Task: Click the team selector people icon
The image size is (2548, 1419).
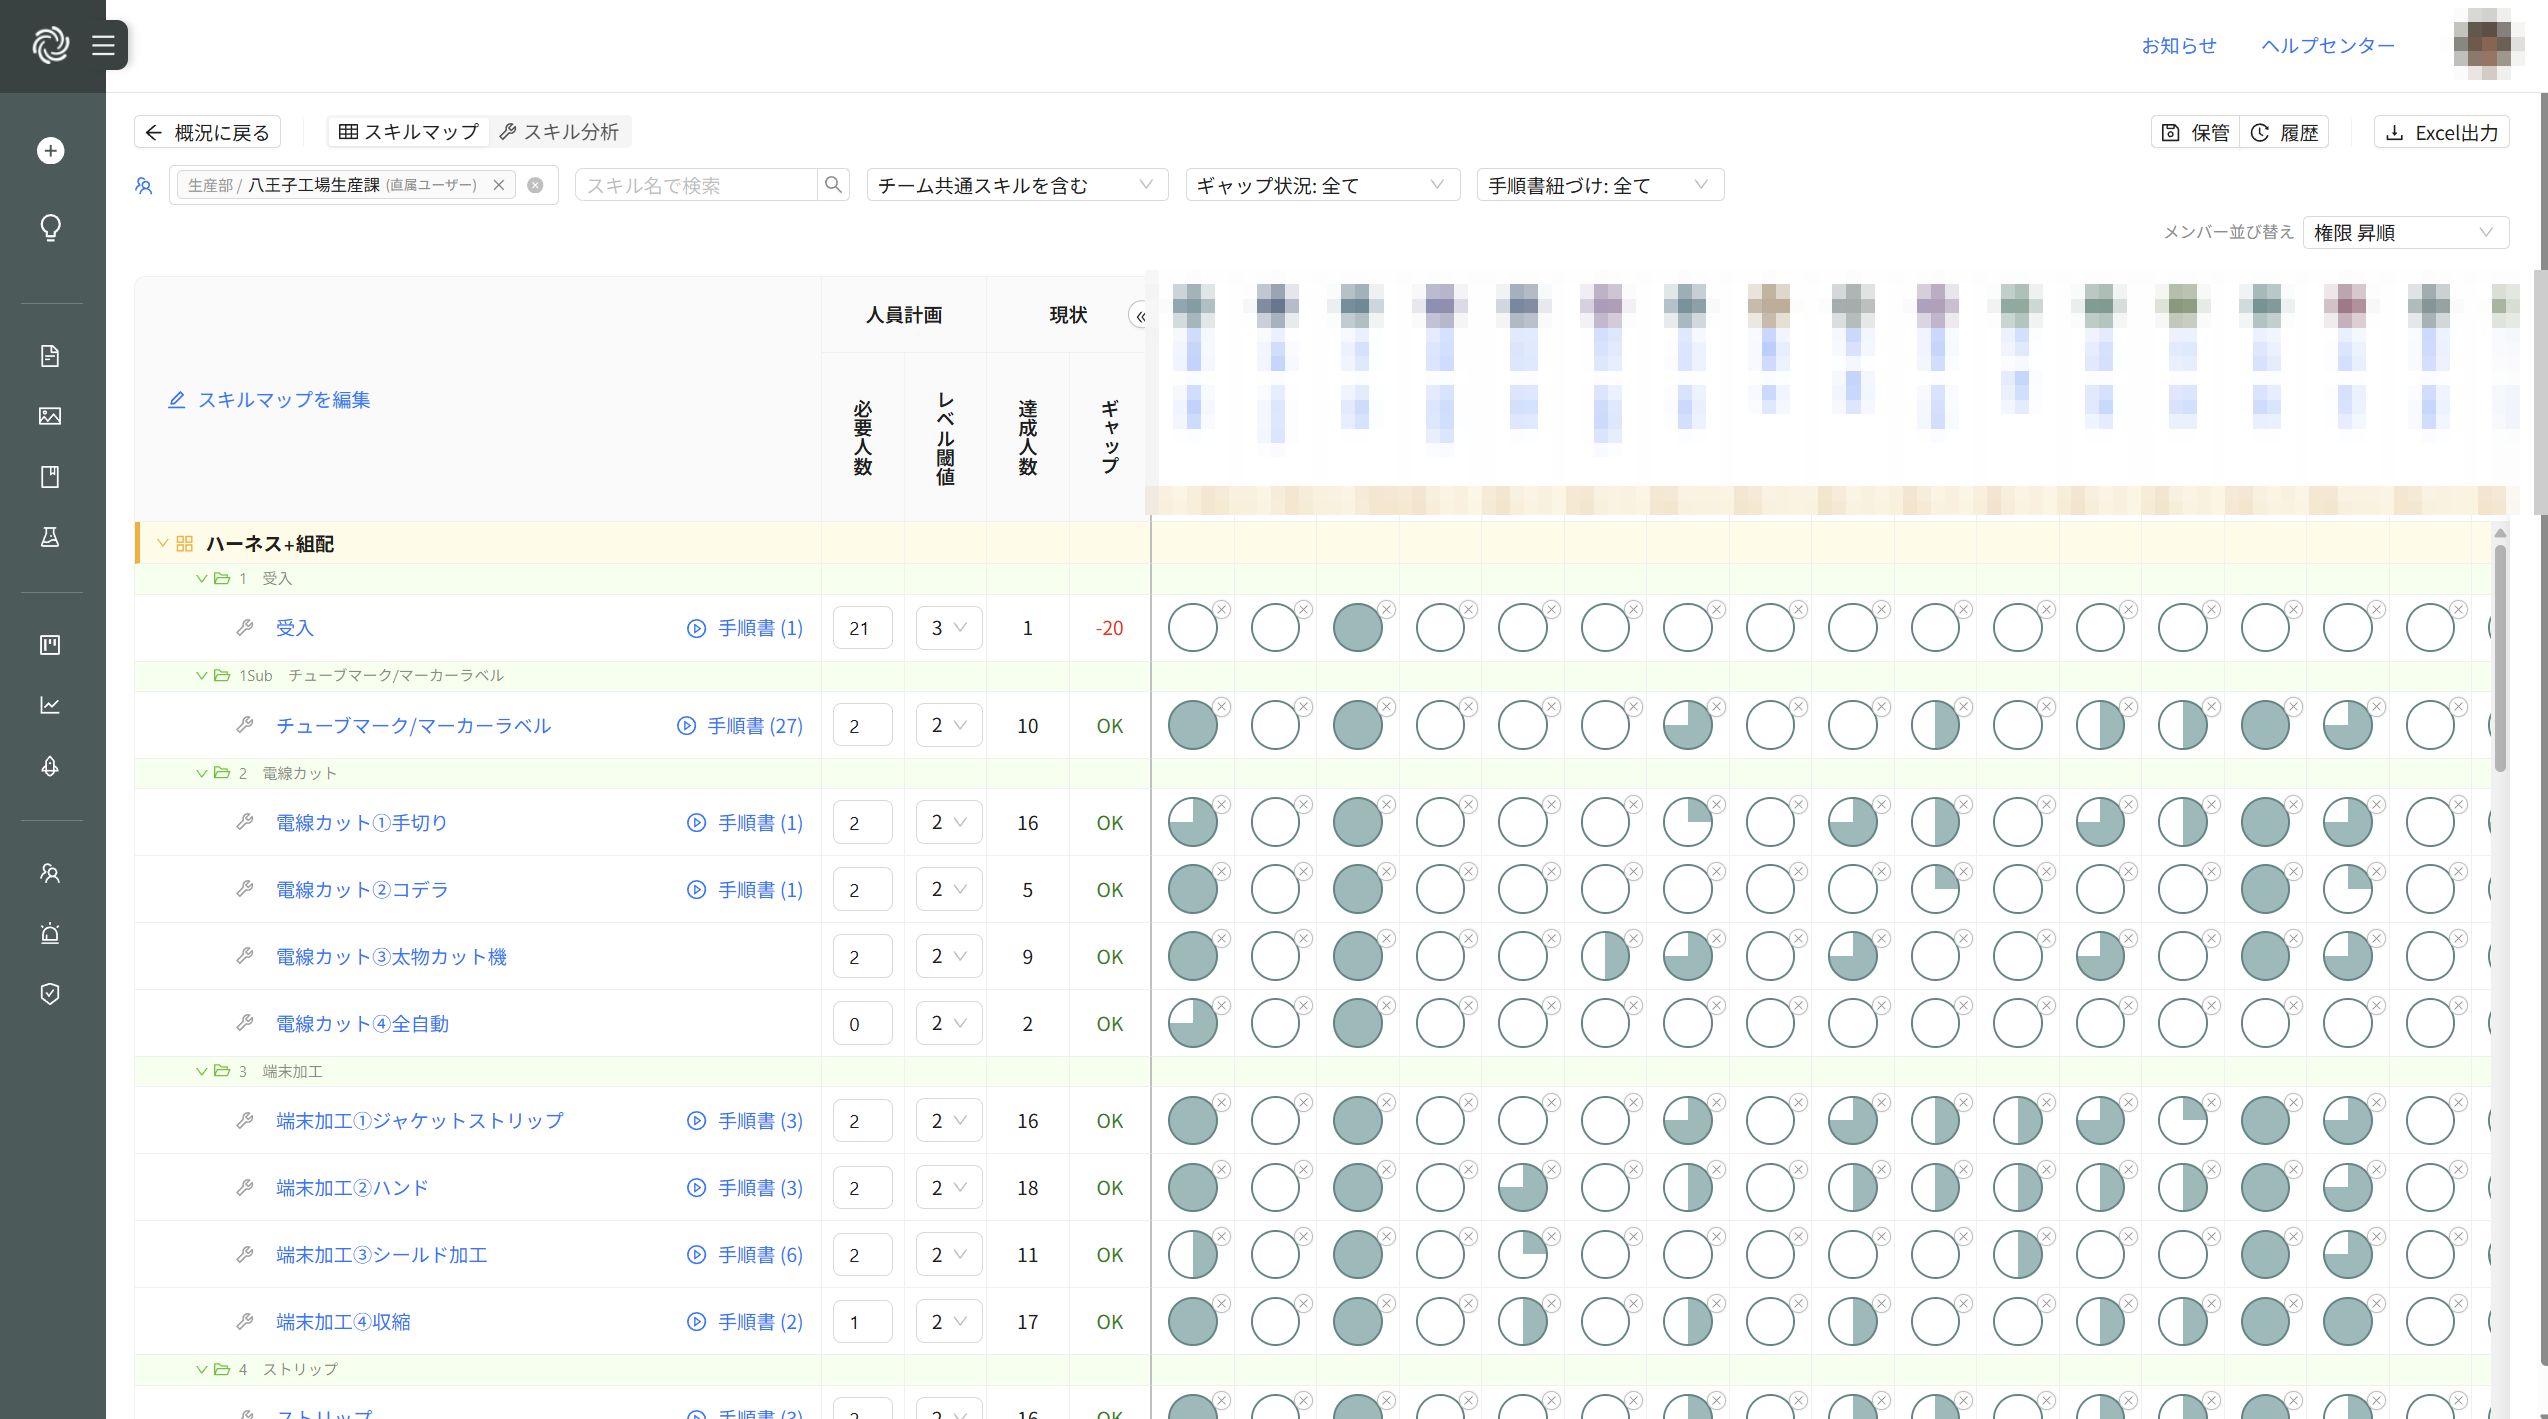Action: click(144, 185)
